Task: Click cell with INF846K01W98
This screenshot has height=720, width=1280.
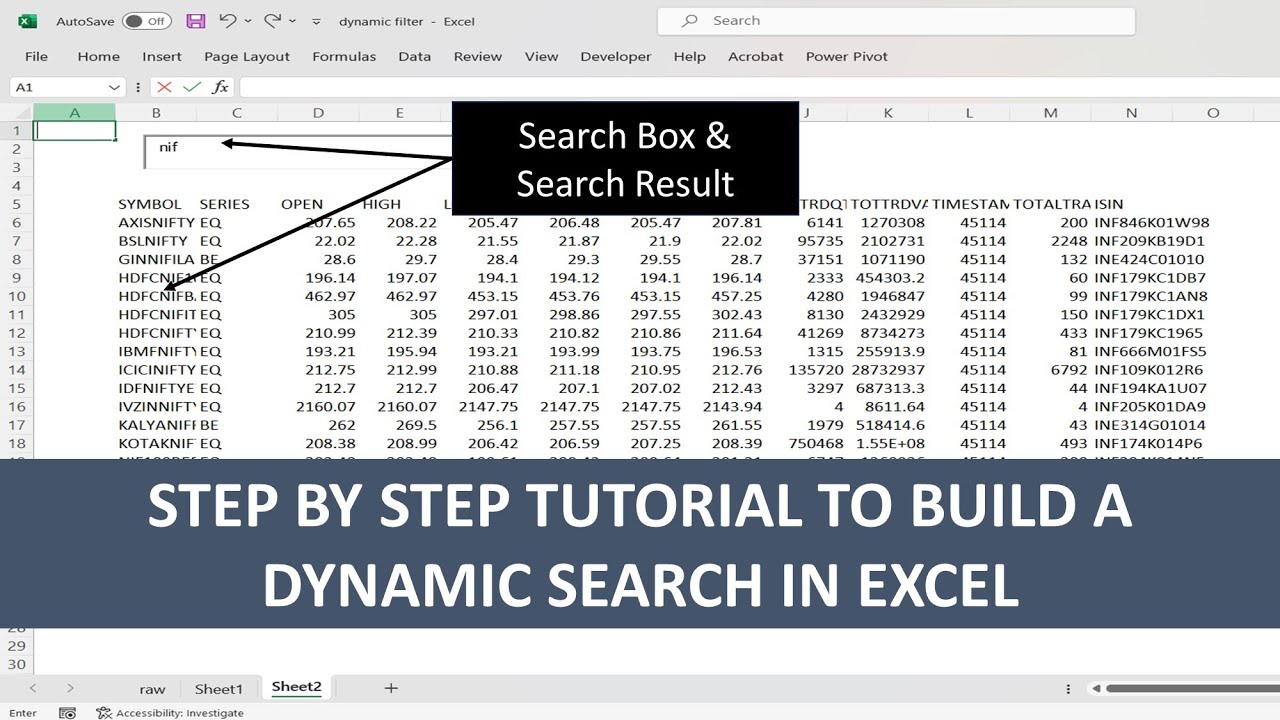Action: point(1152,223)
